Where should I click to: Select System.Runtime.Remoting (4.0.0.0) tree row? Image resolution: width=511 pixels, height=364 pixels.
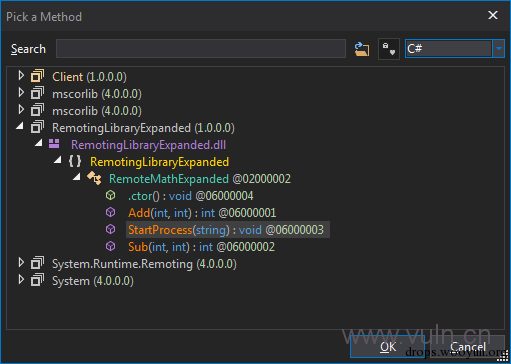point(144,264)
